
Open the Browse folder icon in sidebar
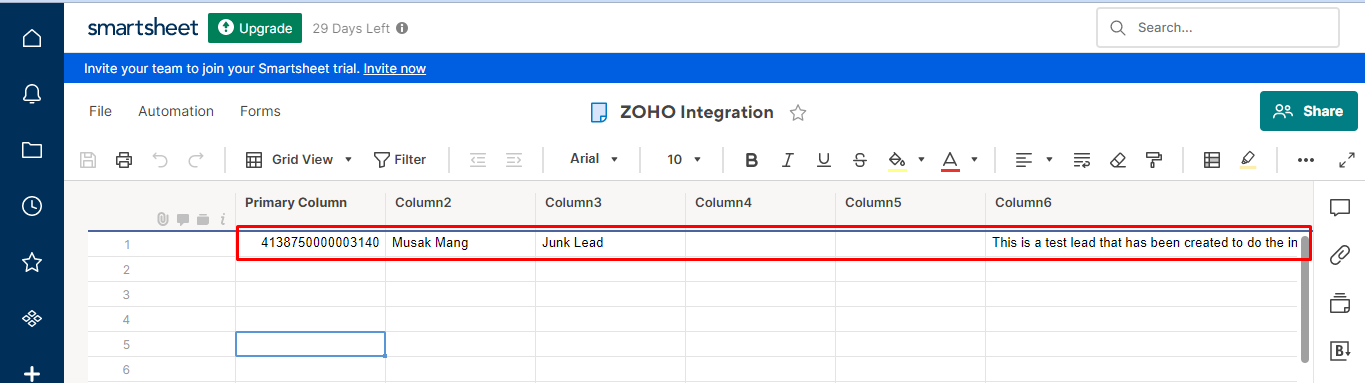(x=32, y=150)
